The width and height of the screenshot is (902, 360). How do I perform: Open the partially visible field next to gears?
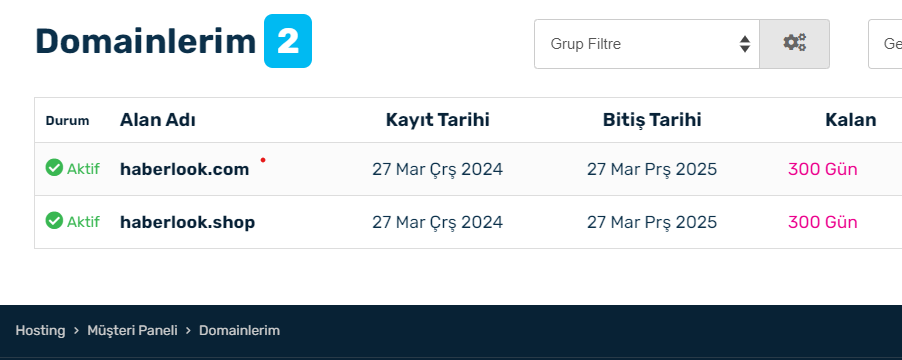coord(885,44)
